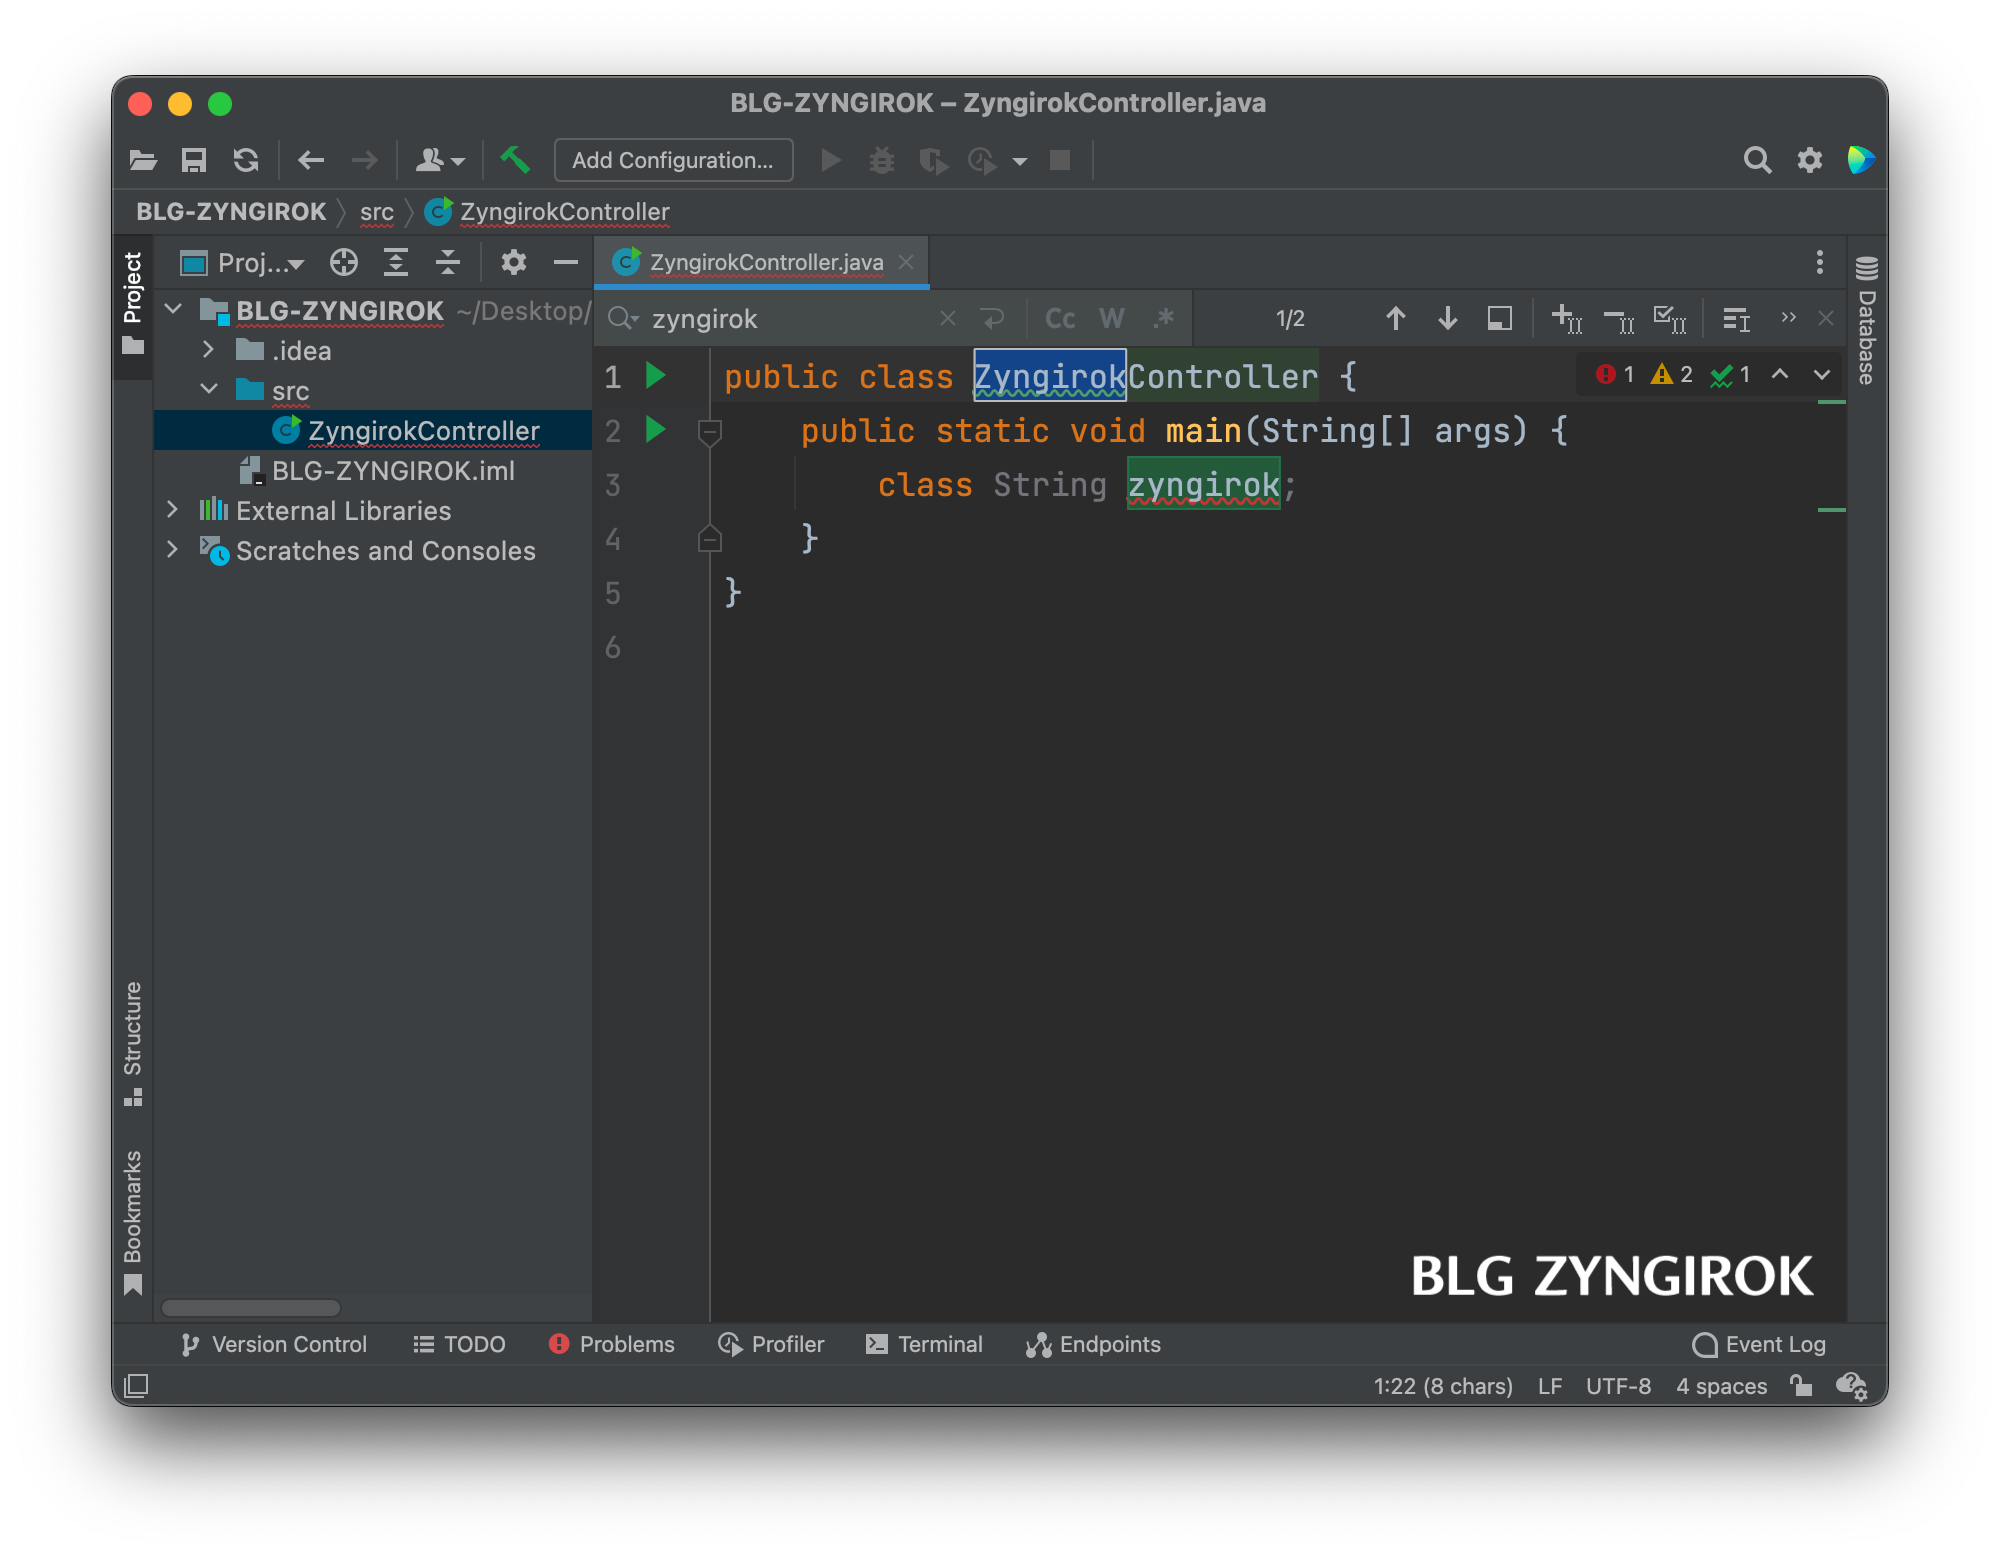Expand the .idea folder
Viewport: 2000px width, 1554px height.
tap(208, 350)
